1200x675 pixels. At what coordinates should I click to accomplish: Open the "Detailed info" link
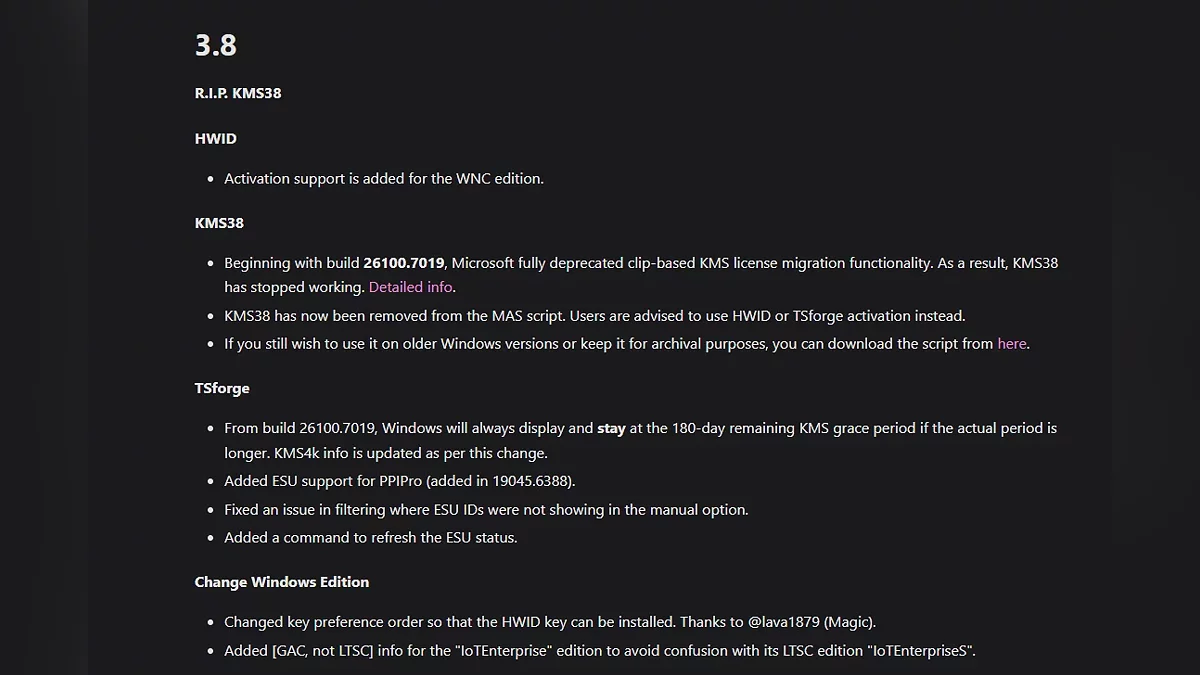coord(410,287)
